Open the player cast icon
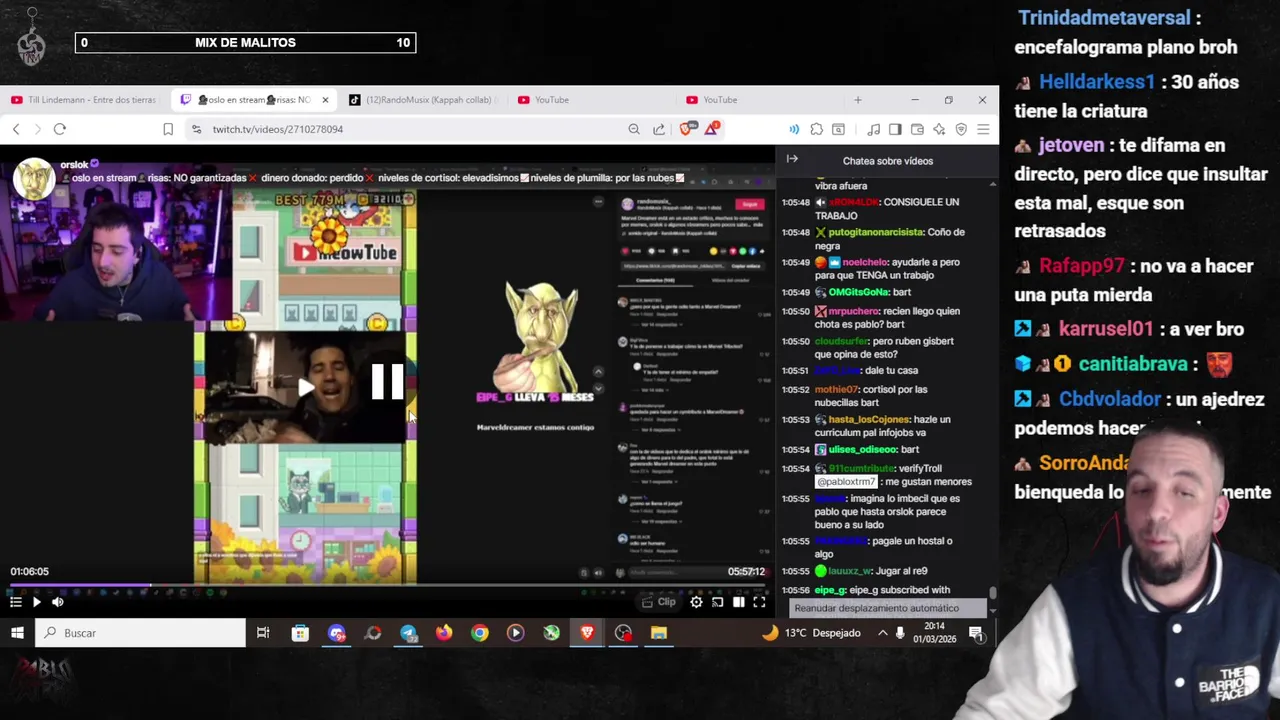The height and width of the screenshot is (720, 1280). [x=717, y=602]
